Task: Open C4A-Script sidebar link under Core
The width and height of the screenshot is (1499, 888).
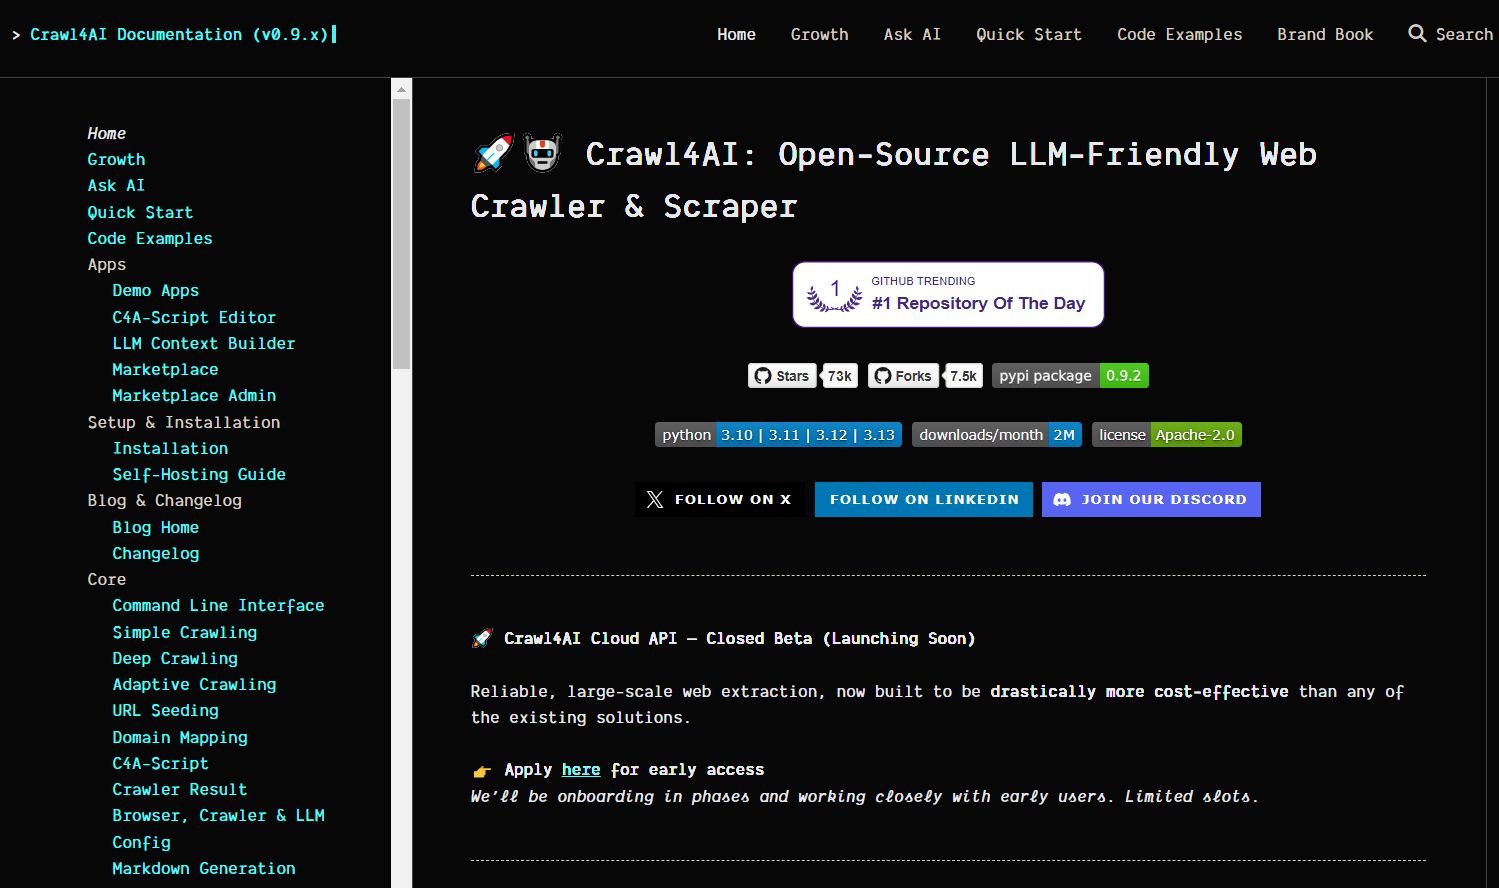Action: [x=160, y=763]
